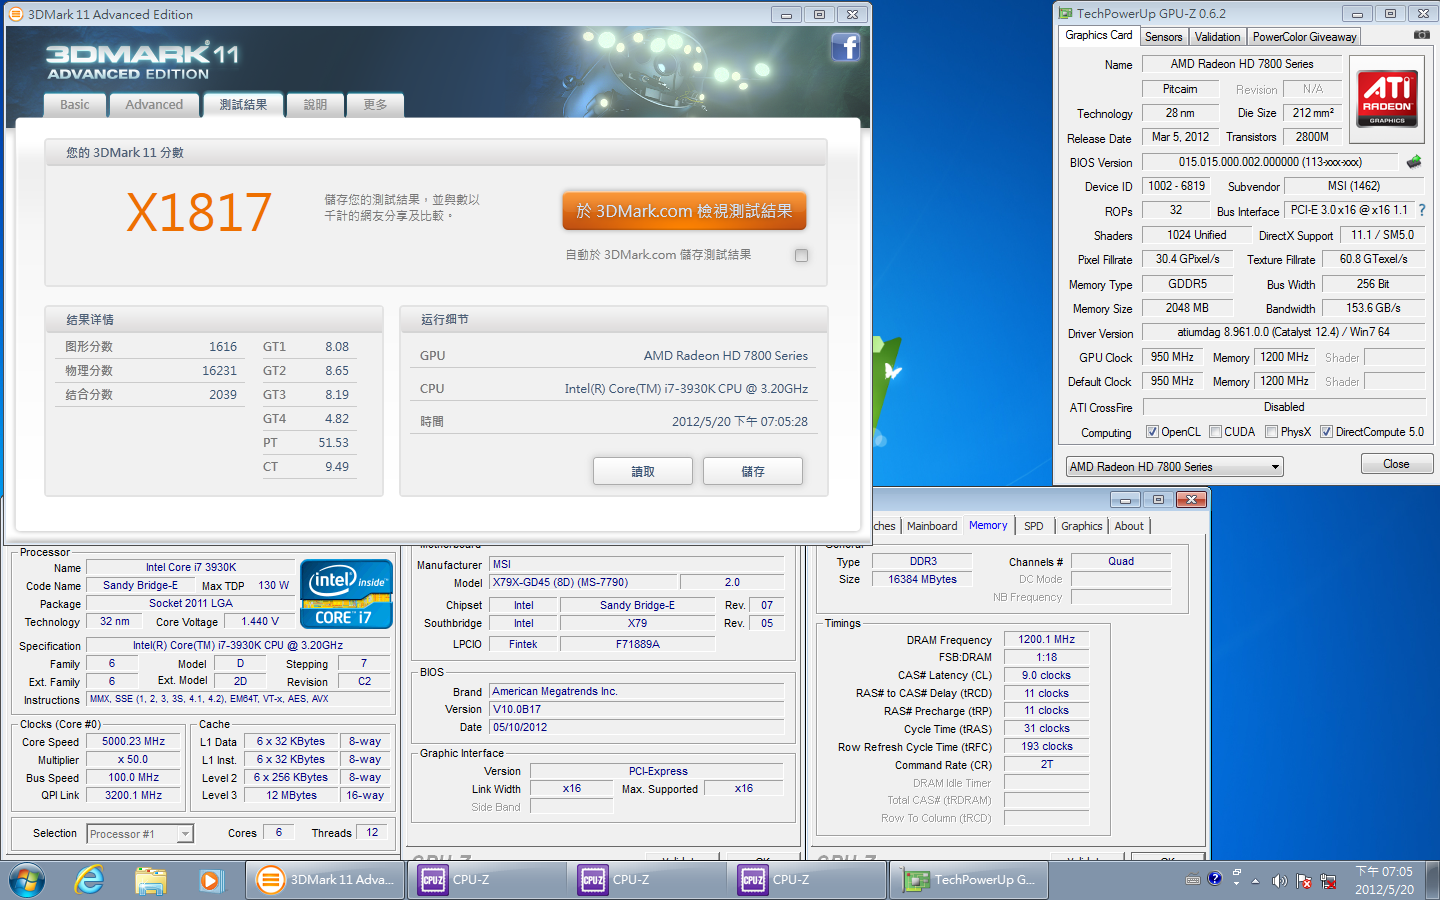Click the GPU Name field AMD Radeon HD 7800

(1242, 64)
